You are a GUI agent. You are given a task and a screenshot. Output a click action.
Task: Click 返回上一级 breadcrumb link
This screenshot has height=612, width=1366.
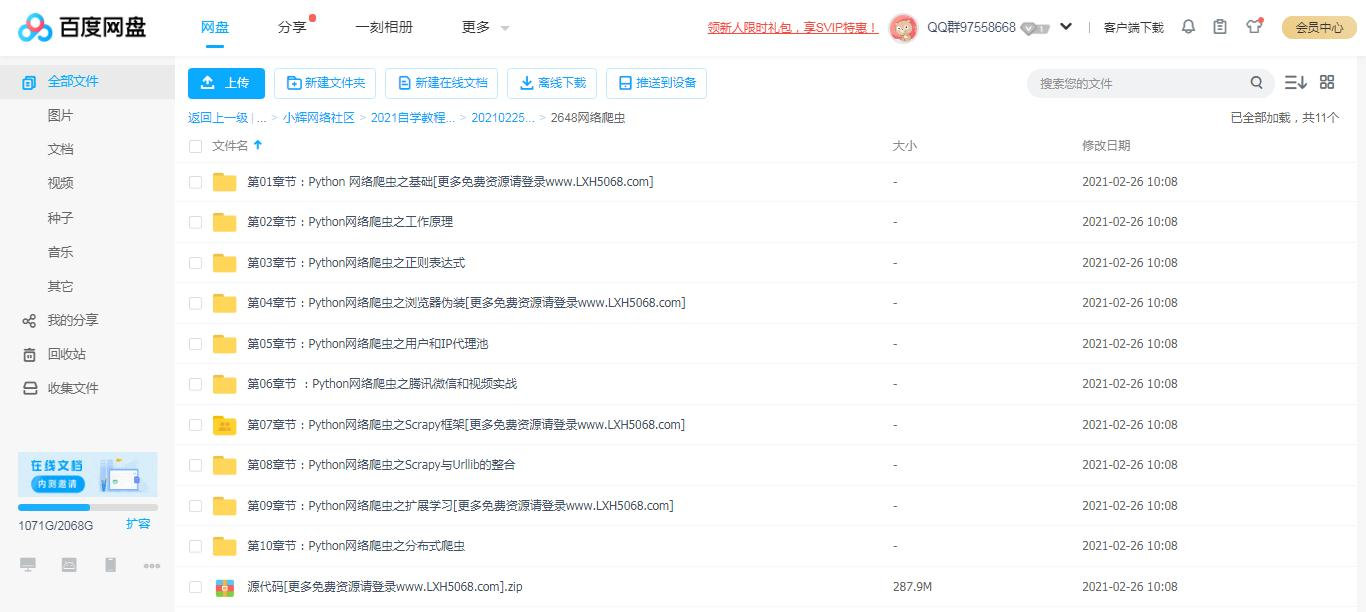[x=218, y=118]
